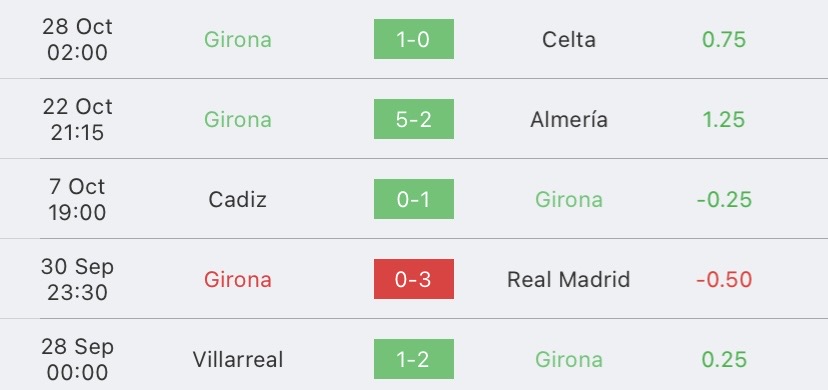Click Girona in the Villarreal match row

[569, 360]
